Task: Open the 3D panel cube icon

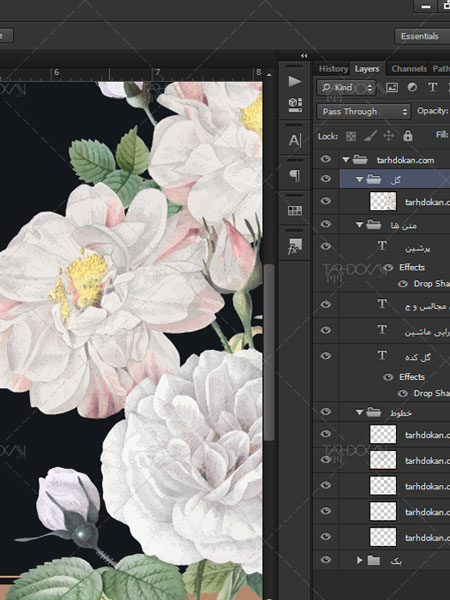Action: click(295, 104)
